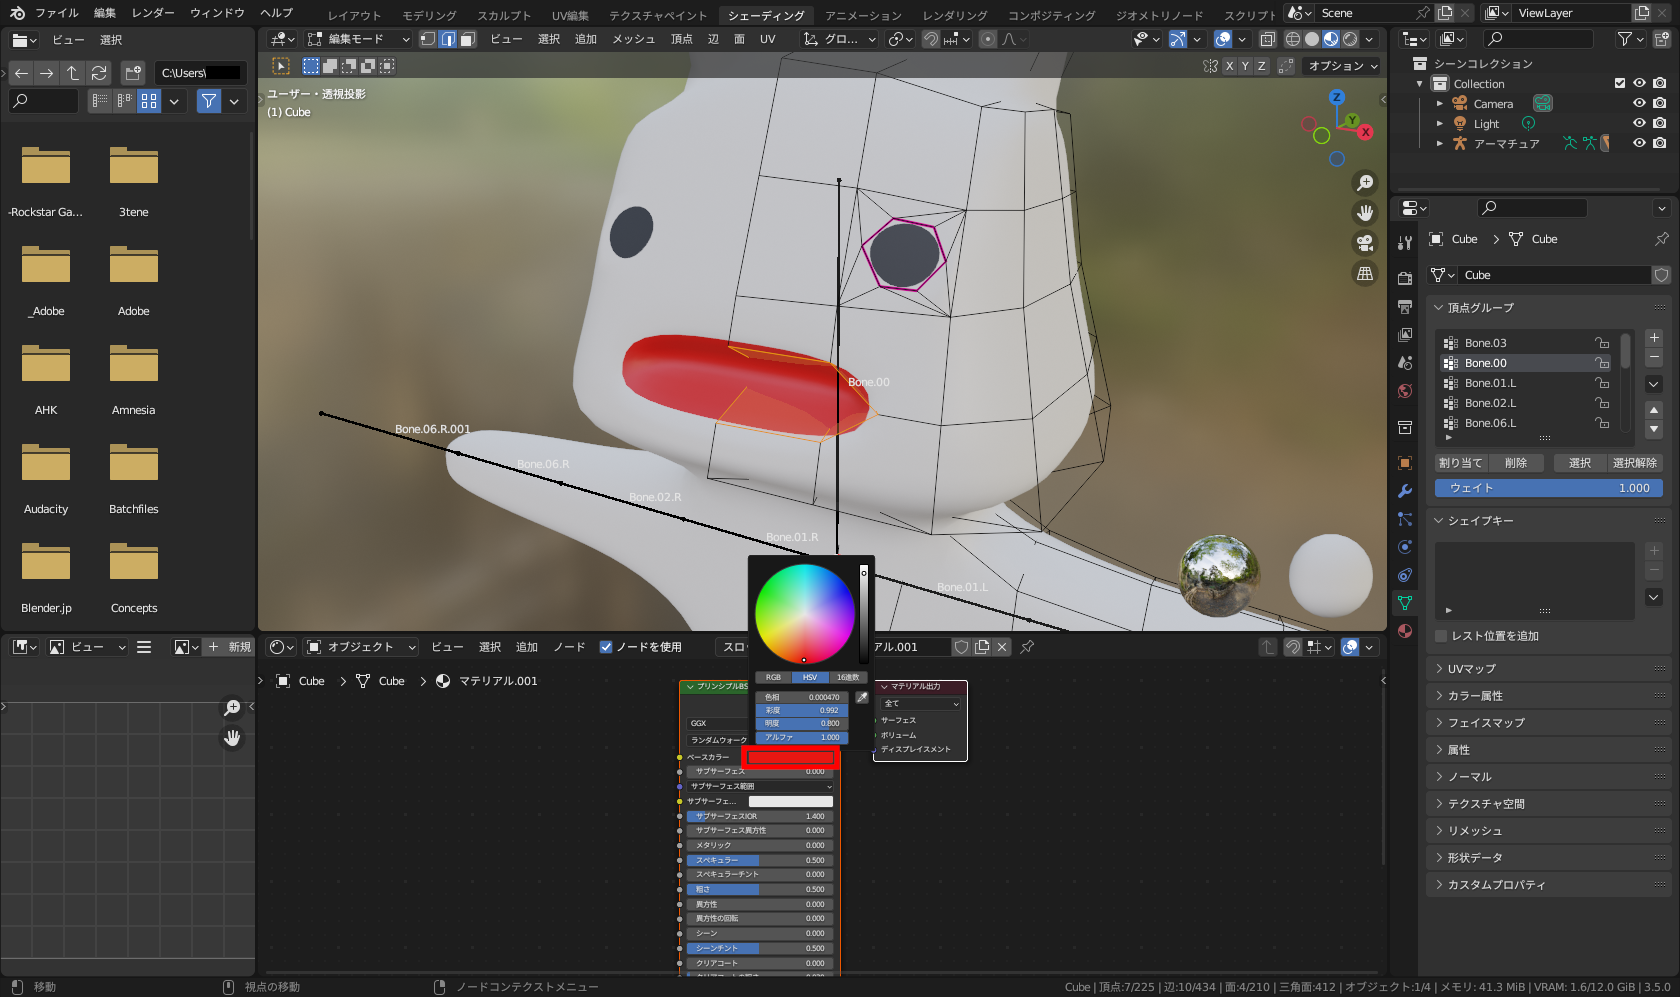Image resolution: width=1680 pixels, height=997 pixels.
Task: Open the オプション dropdown in viewport
Action: (x=1343, y=66)
